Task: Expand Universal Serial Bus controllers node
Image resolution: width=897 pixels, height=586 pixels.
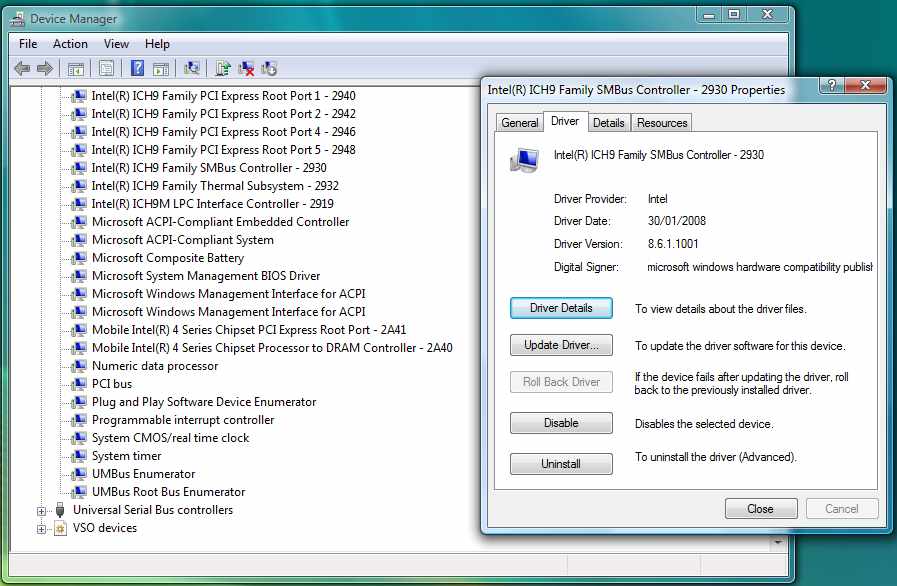Action: pos(41,511)
